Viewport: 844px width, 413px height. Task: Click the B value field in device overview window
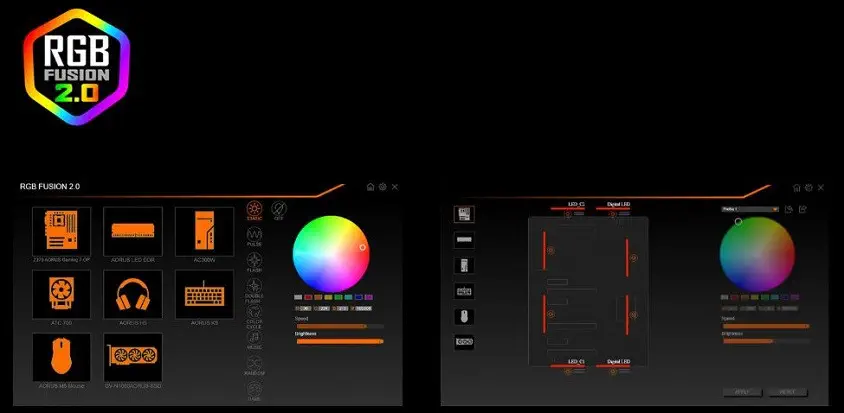342,309
